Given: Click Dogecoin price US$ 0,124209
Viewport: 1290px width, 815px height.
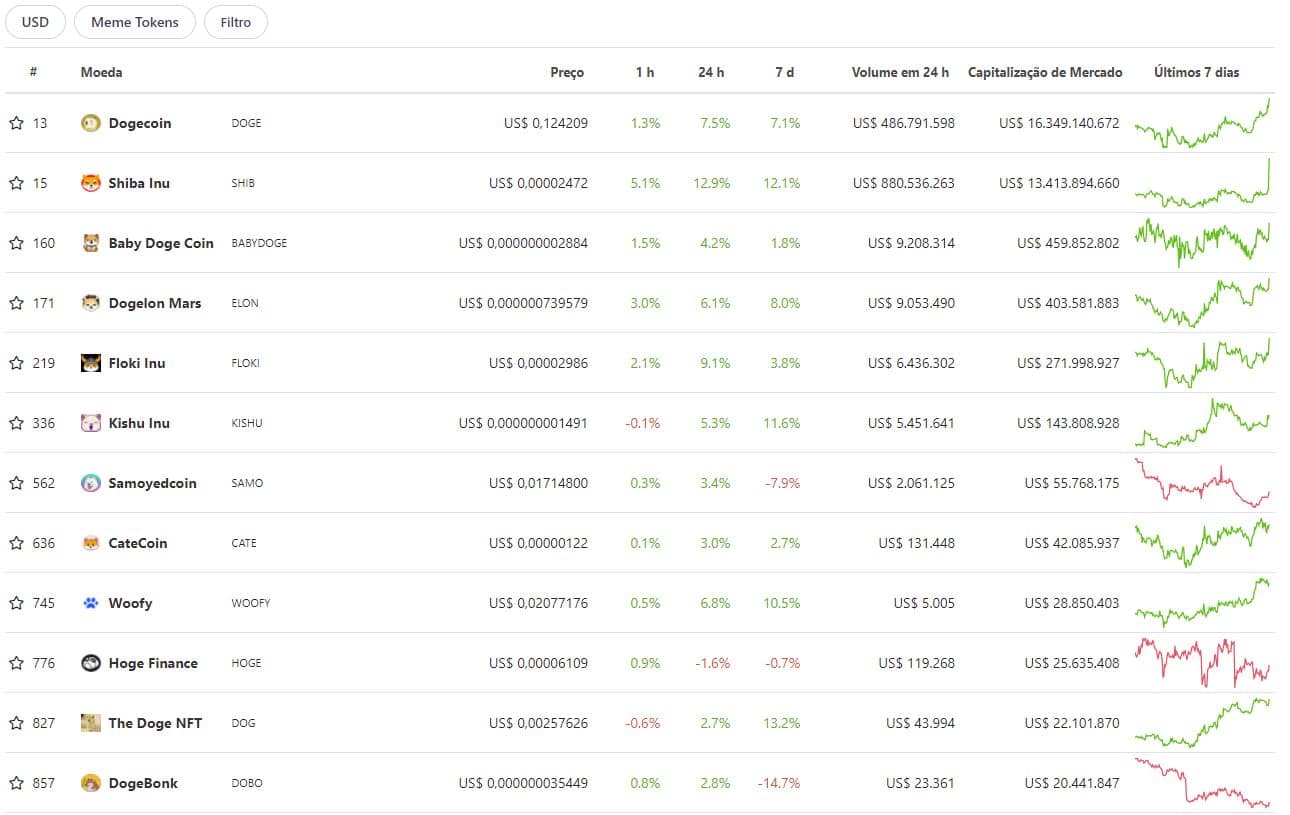Looking at the screenshot, I should [546, 123].
